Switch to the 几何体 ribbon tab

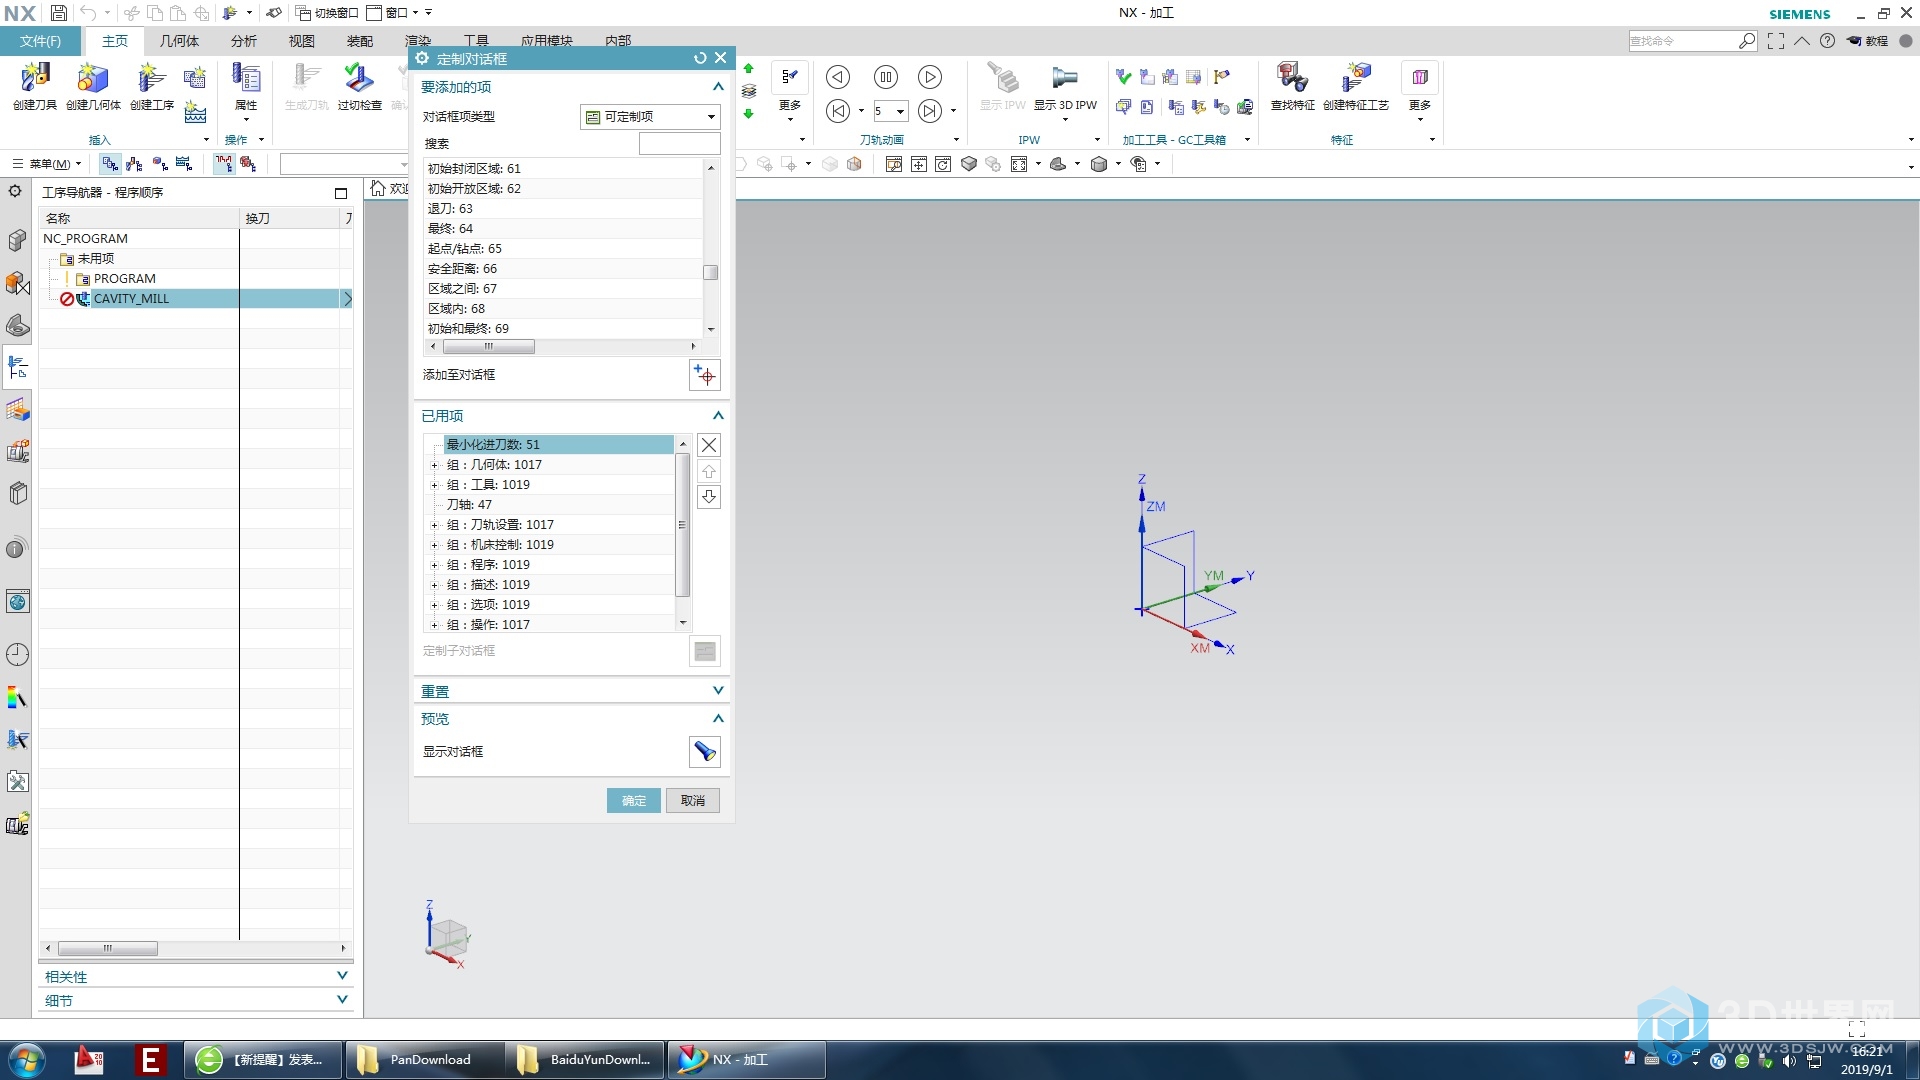pyautogui.click(x=179, y=41)
